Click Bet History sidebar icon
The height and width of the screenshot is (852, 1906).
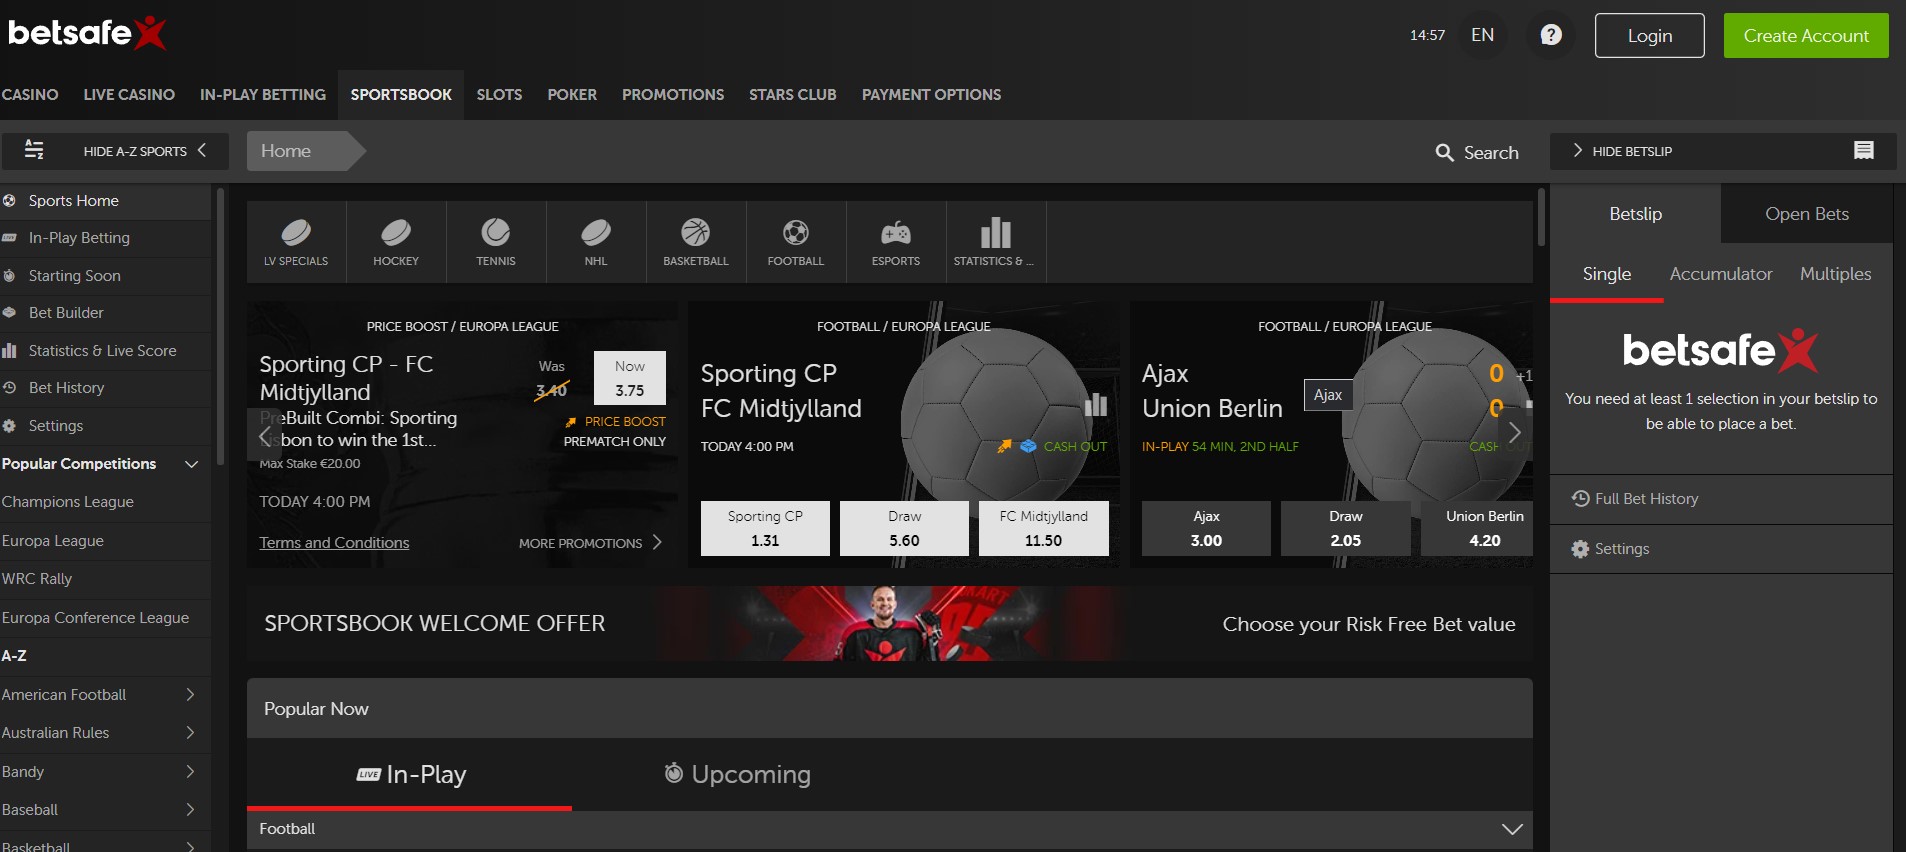pyautogui.click(x=9, y=388)
